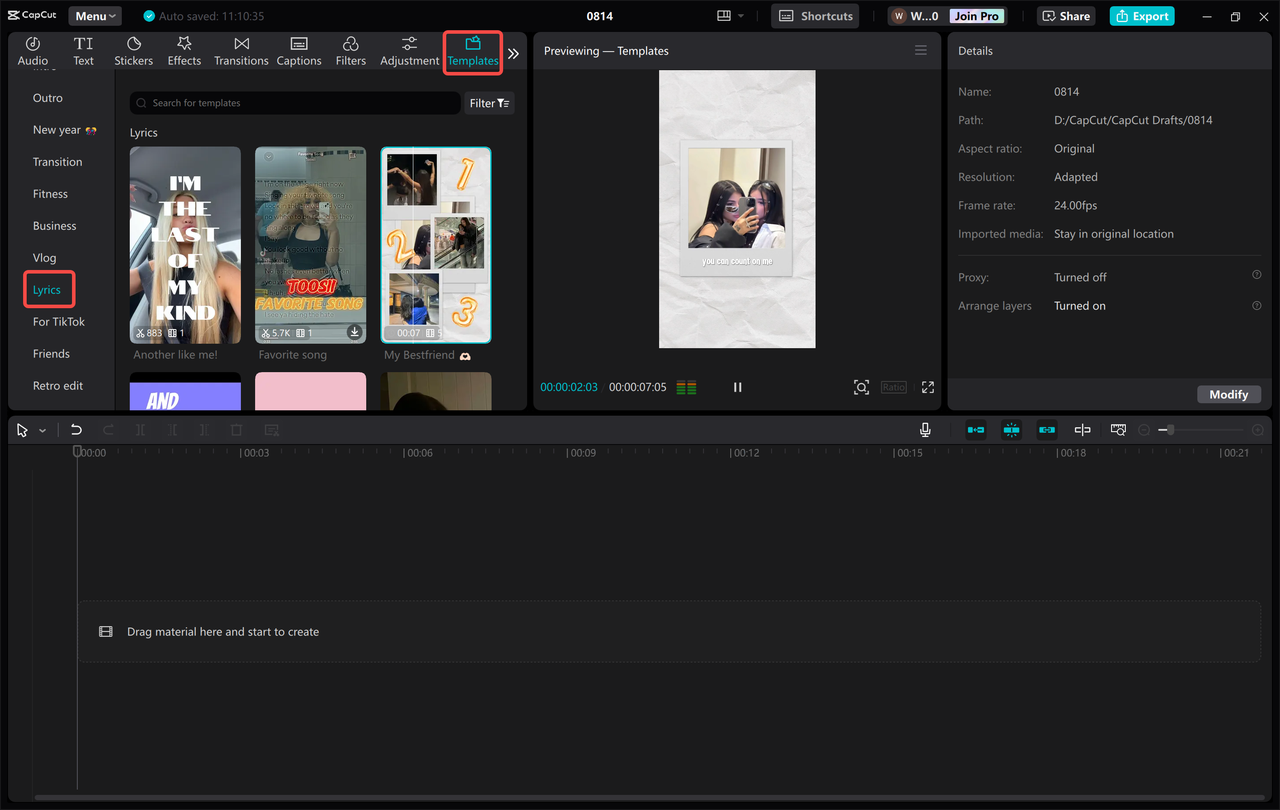Toggle main track magnet
The image size is (1280, 810).
click(975, 430)
